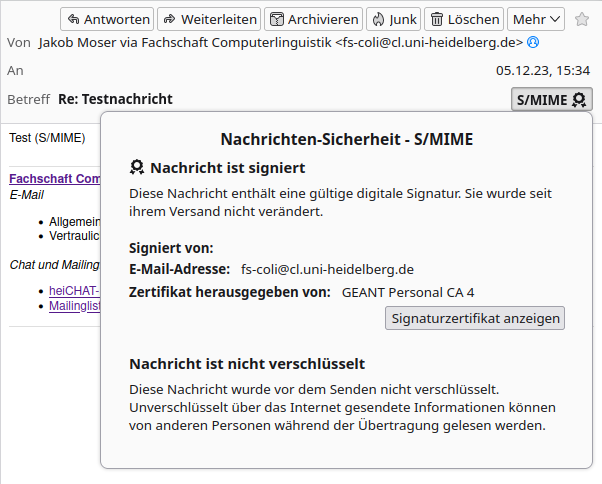Toggle the S/MIME security button
Screen dimensions: 602x484
point(552,99)
